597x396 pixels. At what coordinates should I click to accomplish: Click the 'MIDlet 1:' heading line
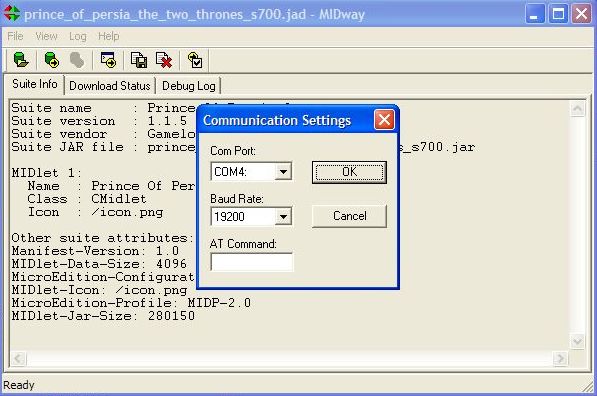pyautogui.click(x=46, y=173)
